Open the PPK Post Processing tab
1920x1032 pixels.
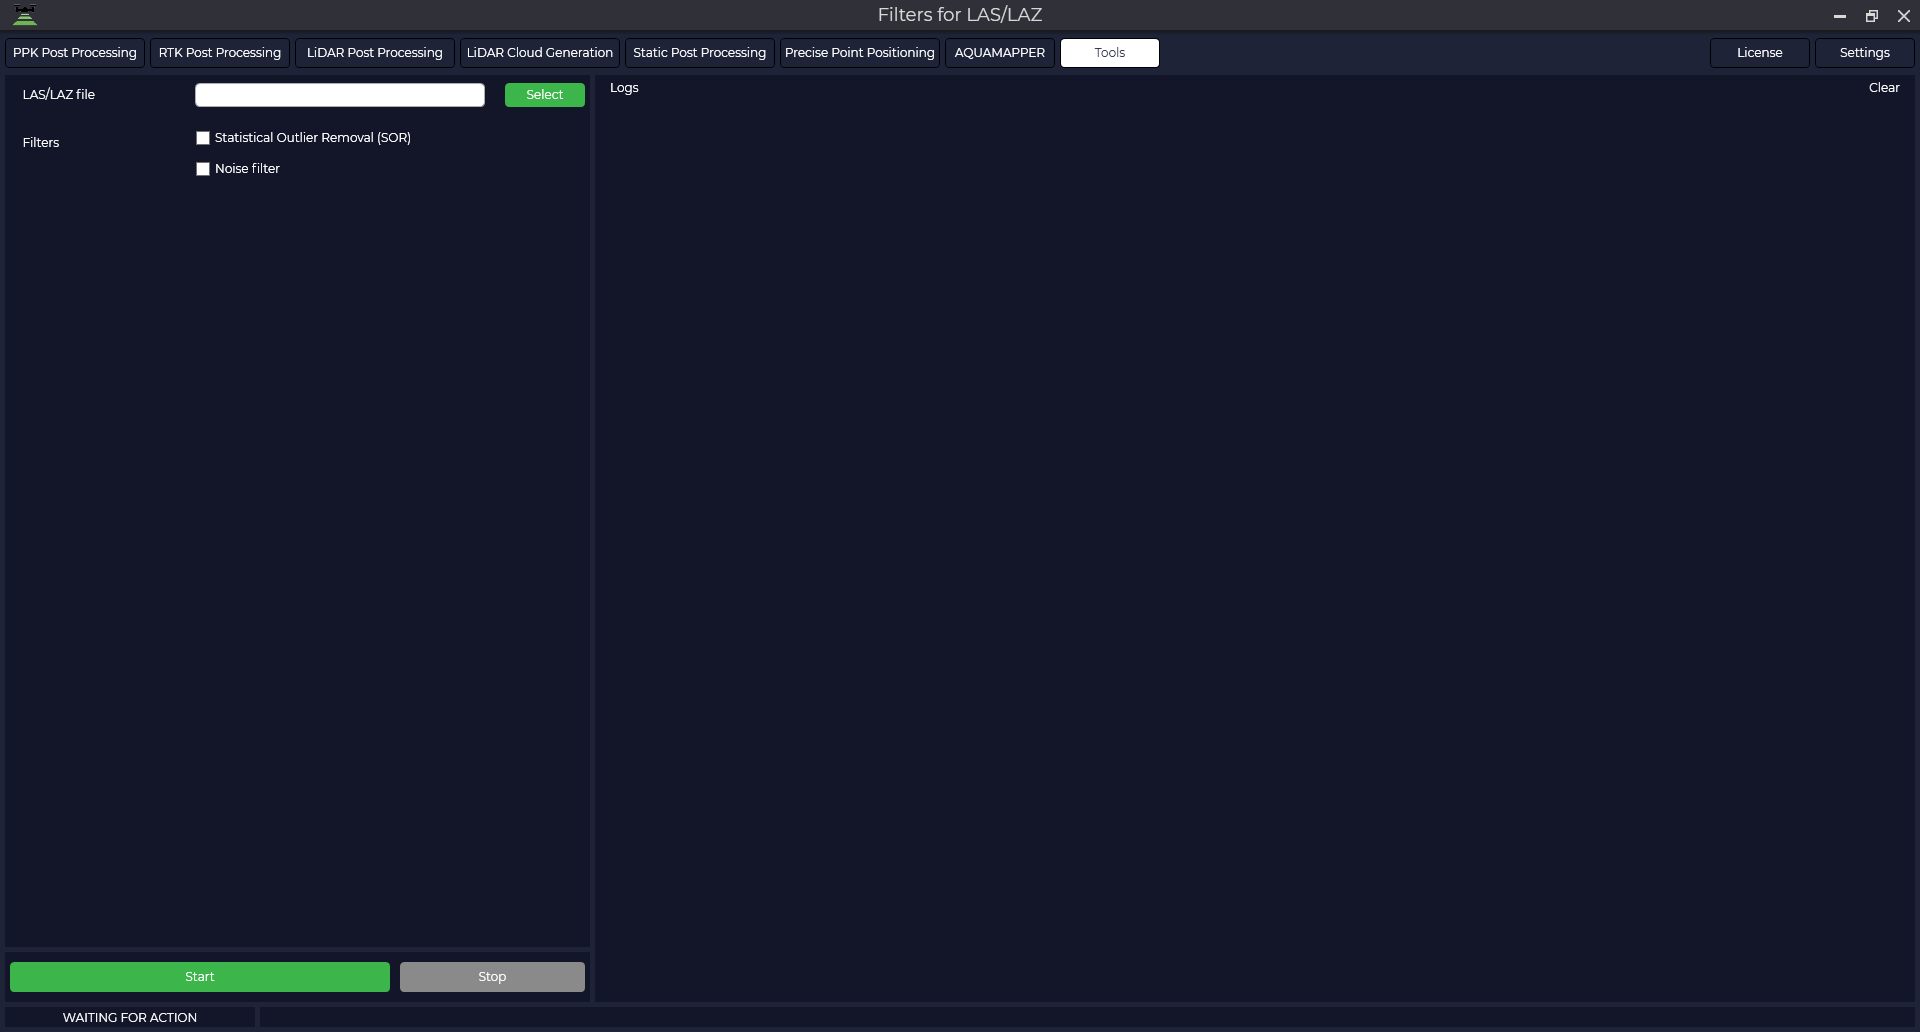(x=75, y=53)
